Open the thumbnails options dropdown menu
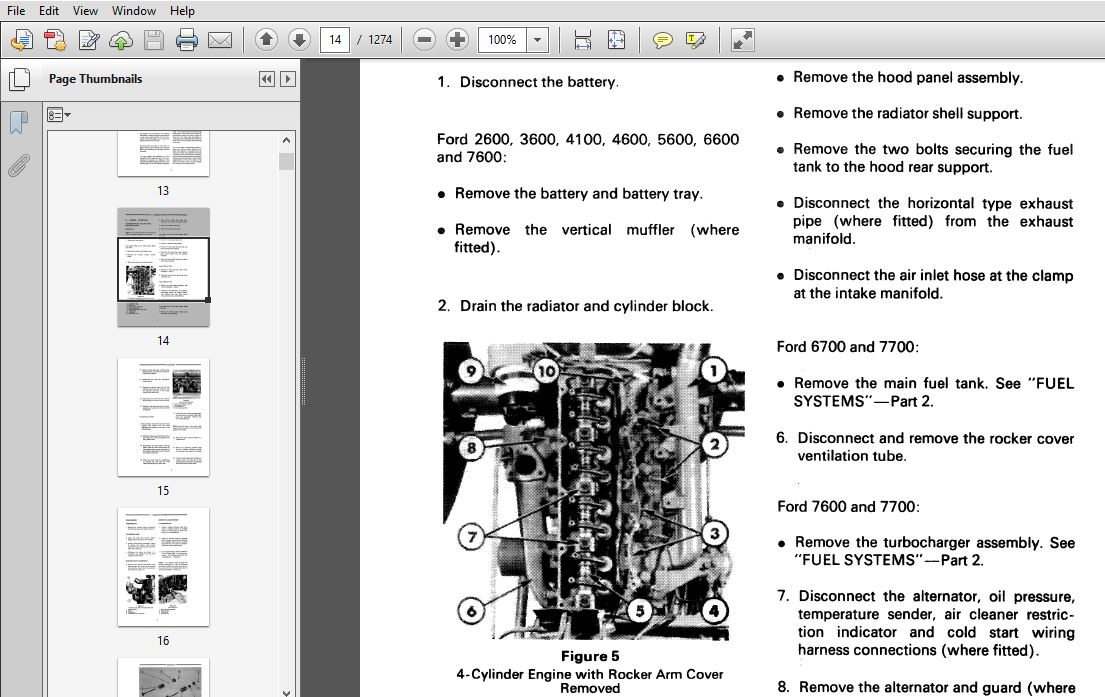This screenshot has height=697, width=1105. 58,115
